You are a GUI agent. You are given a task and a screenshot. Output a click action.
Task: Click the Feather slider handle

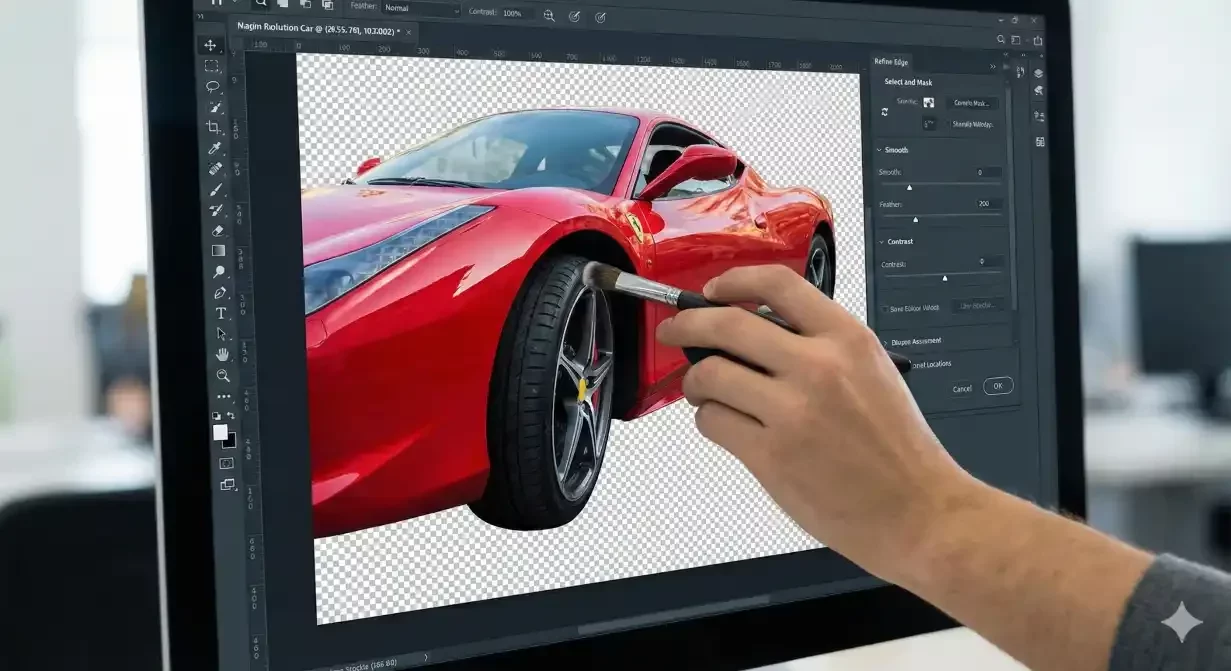(x=915, y=219)
